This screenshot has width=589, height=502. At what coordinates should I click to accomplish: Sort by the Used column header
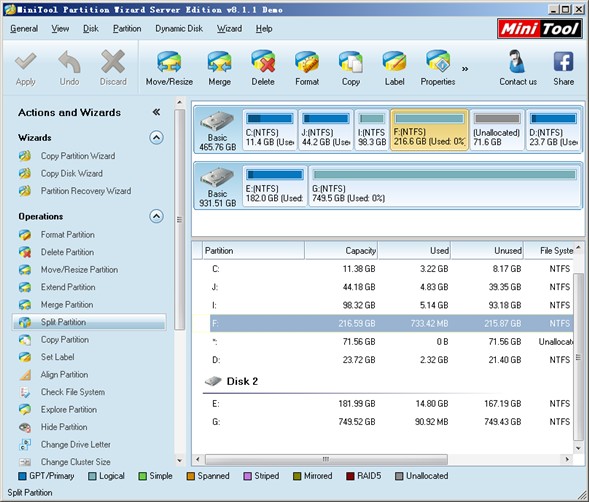[x=415, y=251]
